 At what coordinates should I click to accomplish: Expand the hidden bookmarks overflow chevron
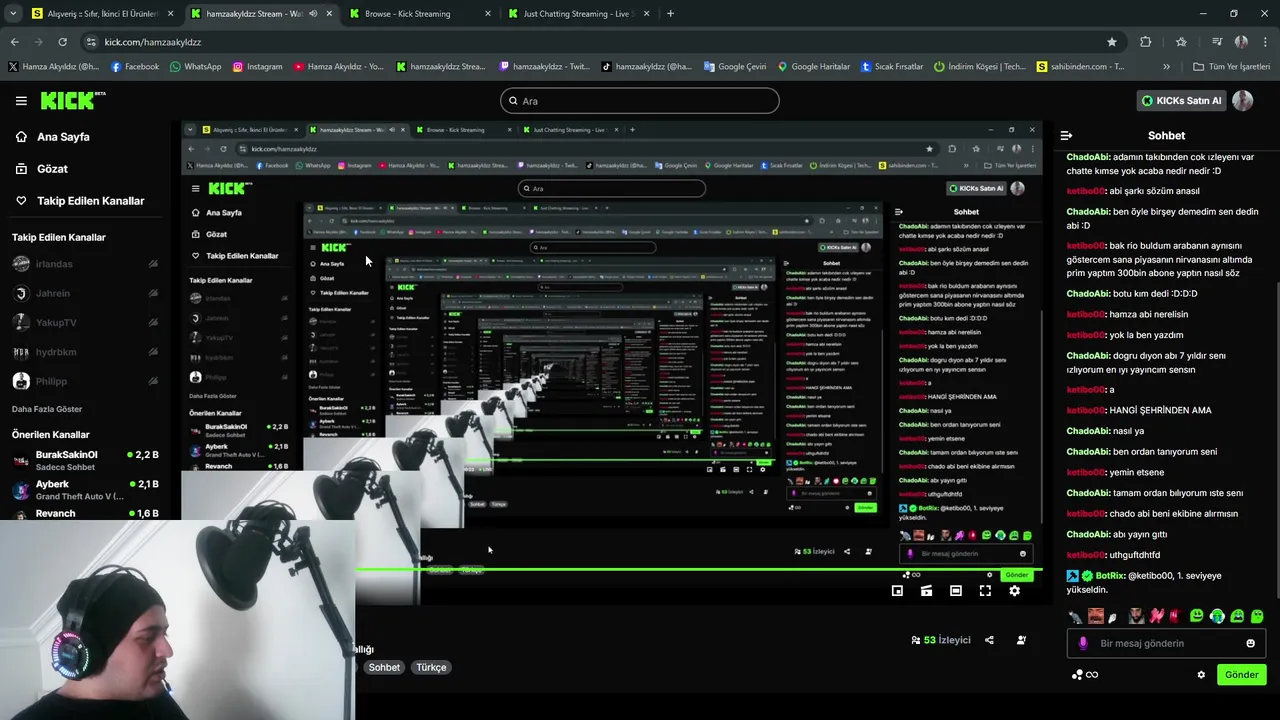pos(1166,67)
